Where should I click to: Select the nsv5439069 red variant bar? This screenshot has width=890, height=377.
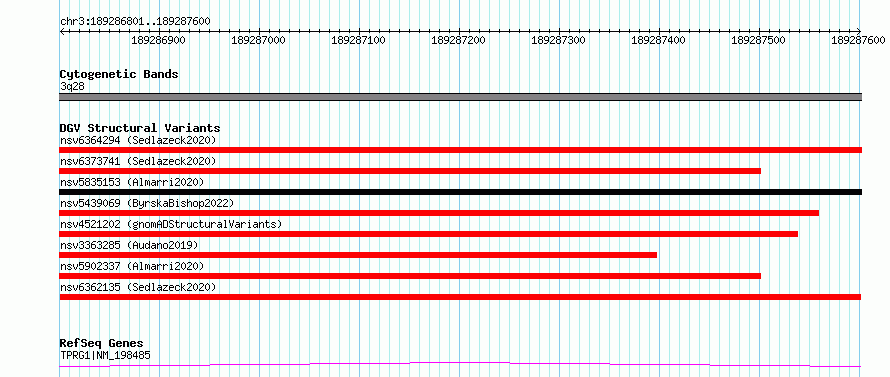pyautogui.click(x=439, y=213)
